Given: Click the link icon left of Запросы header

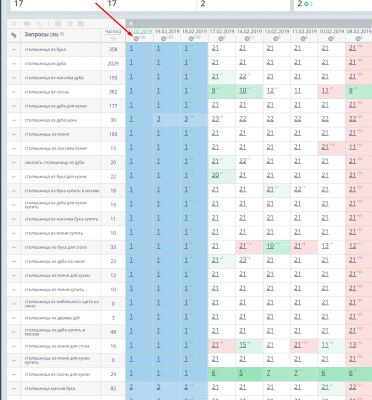Looking at the screenshot, I should click(14, 35).
